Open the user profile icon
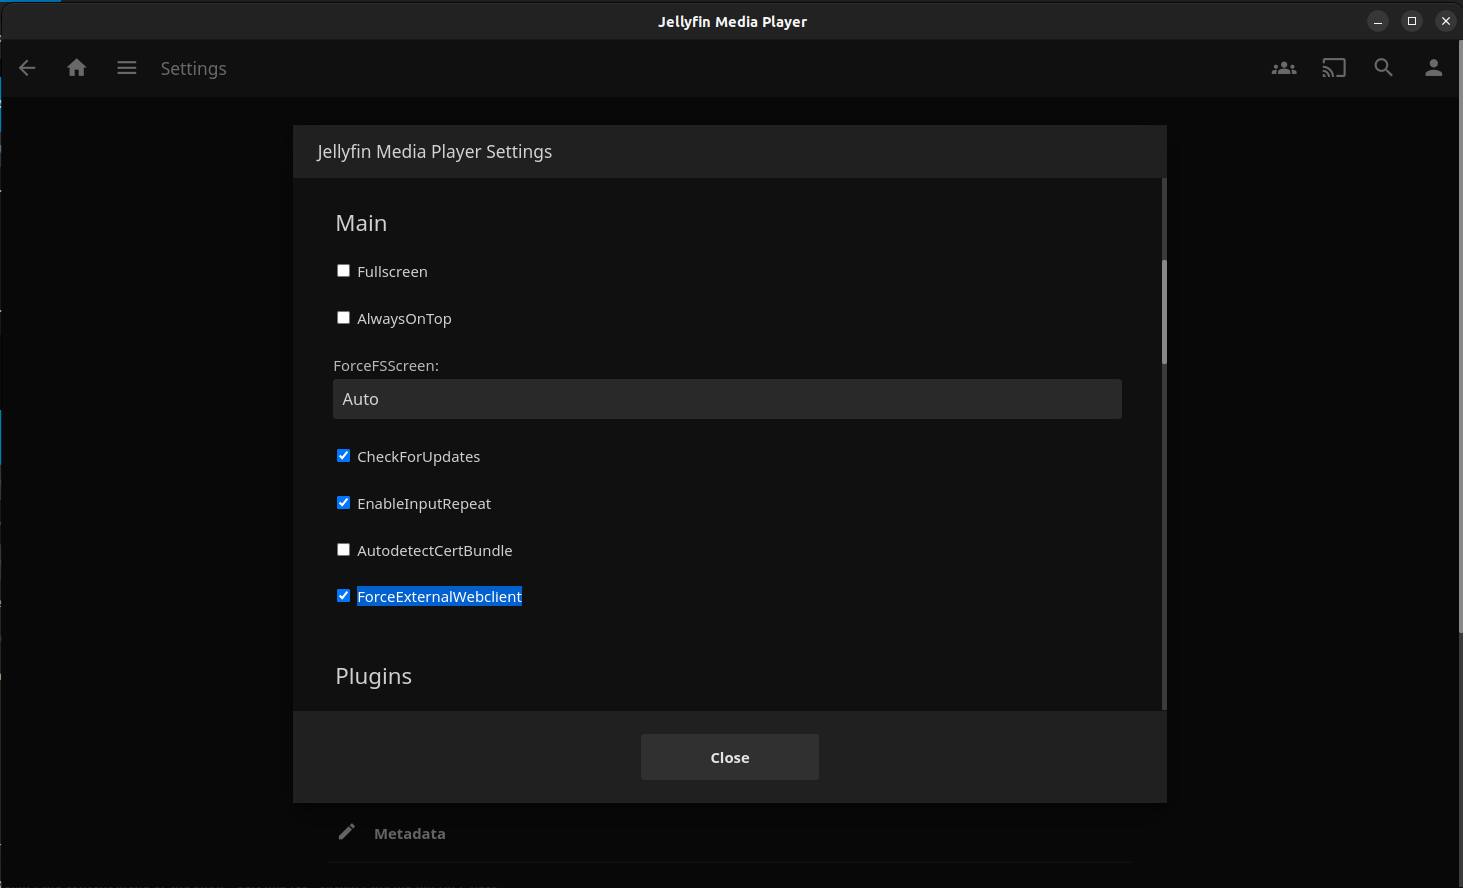This screenshot has height=888, width=1463. (1433, 68)
